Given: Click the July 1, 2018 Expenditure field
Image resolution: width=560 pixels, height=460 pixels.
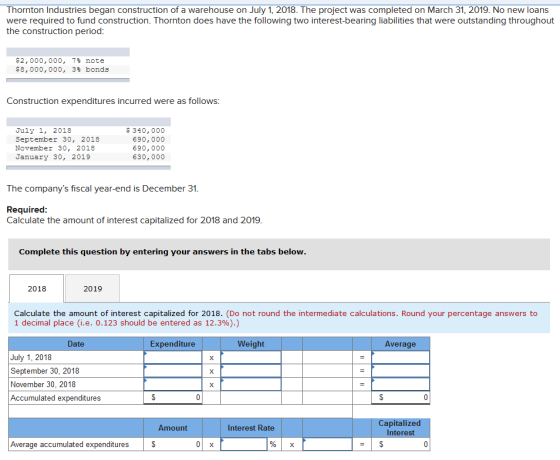Looking at the screenshot, I should click(x=173, y=357).
